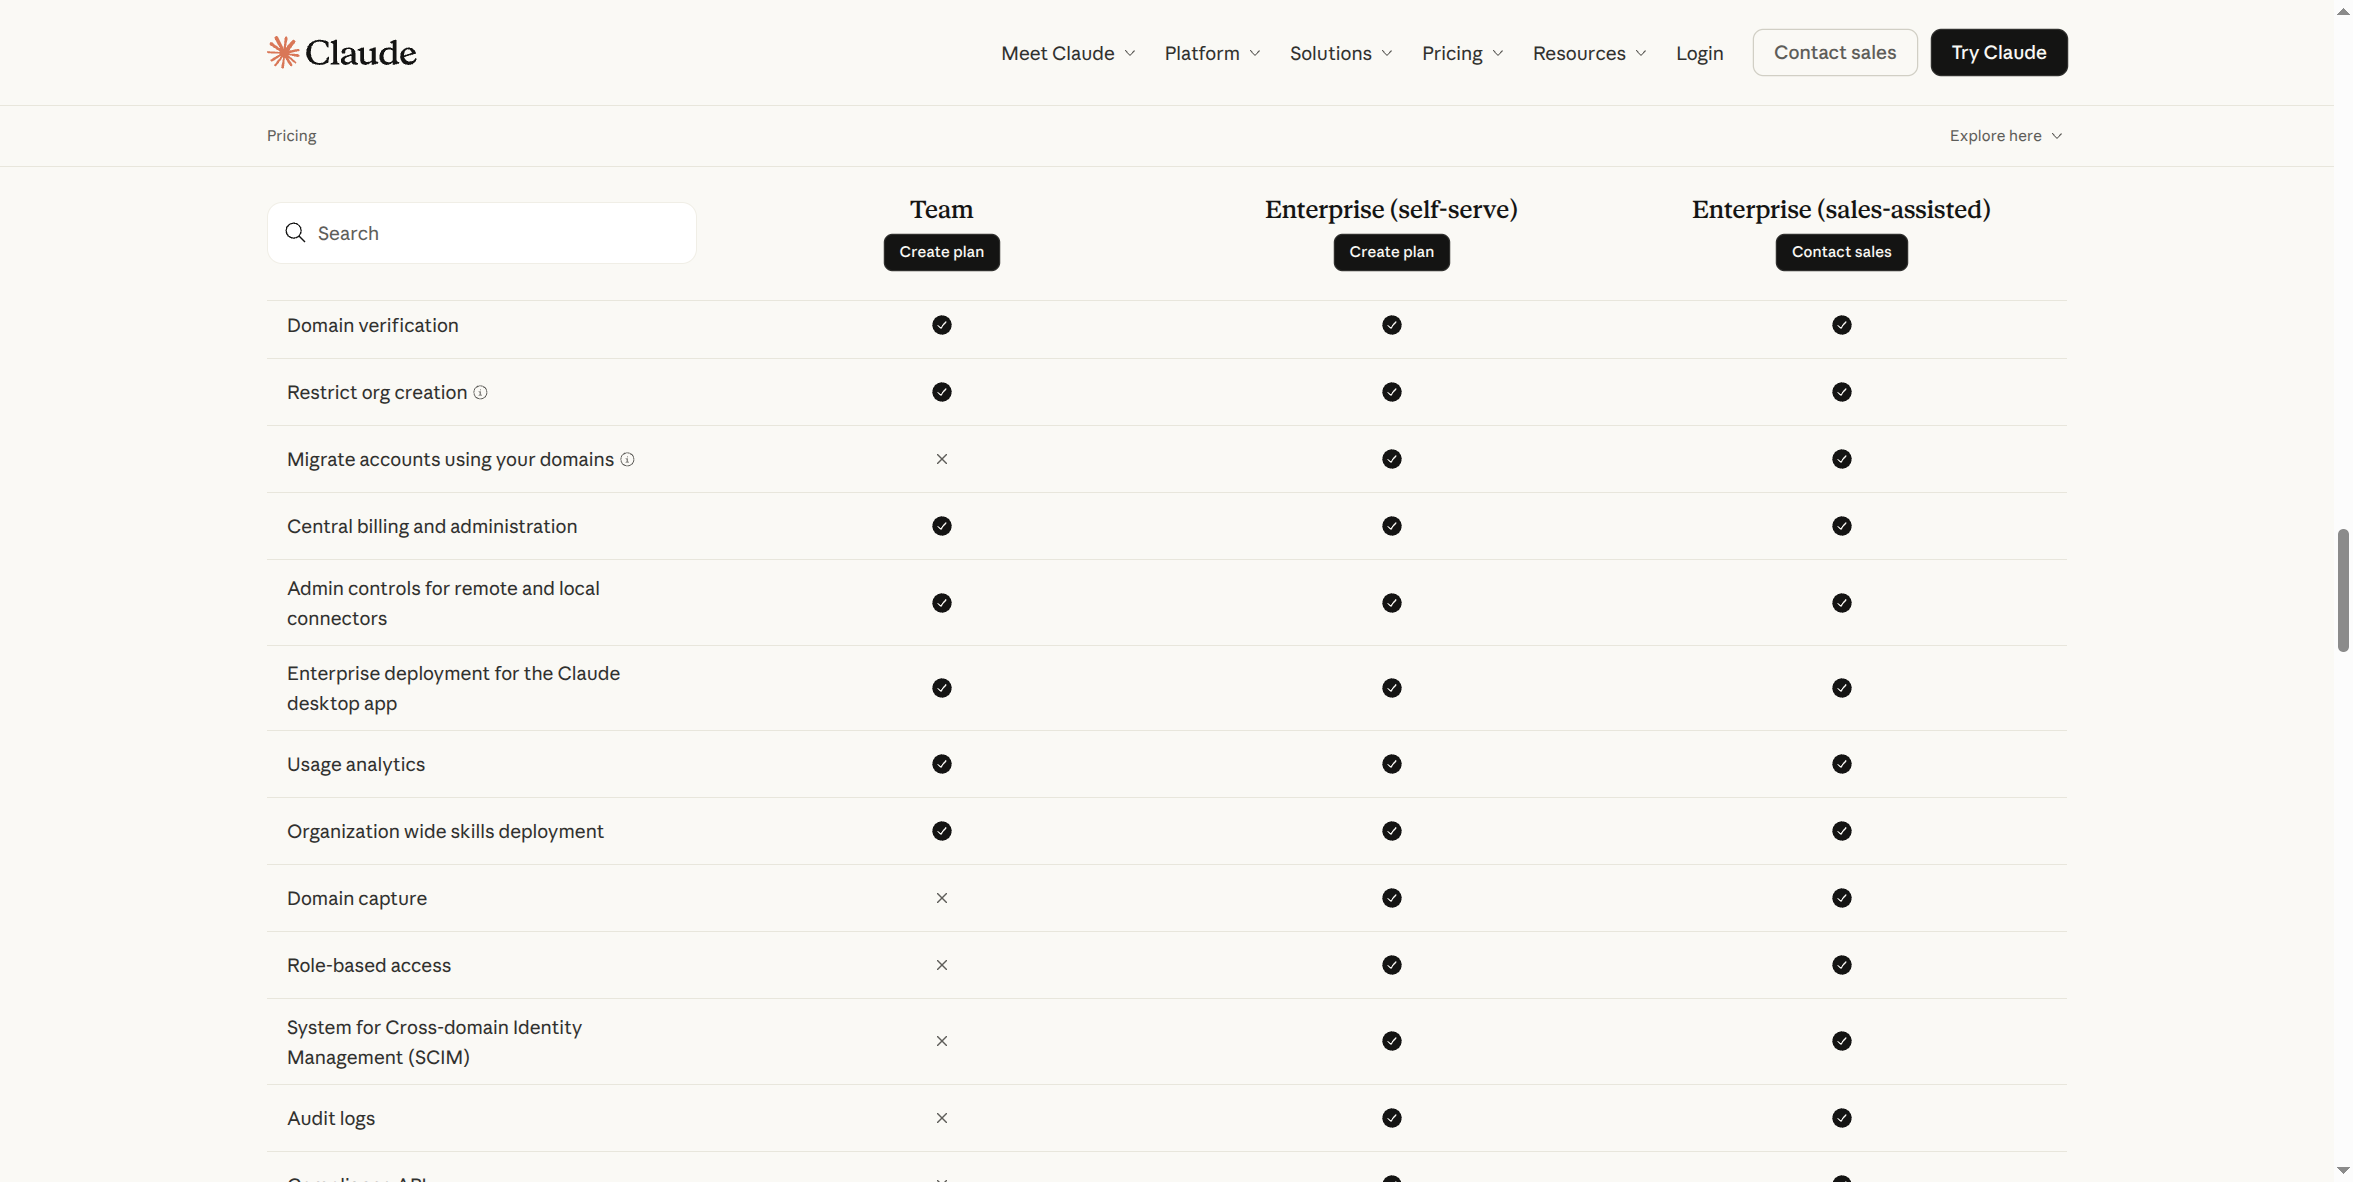Click the Domain verification row label
This screenshot has width=2353, height=1182.
coord(373,325)
